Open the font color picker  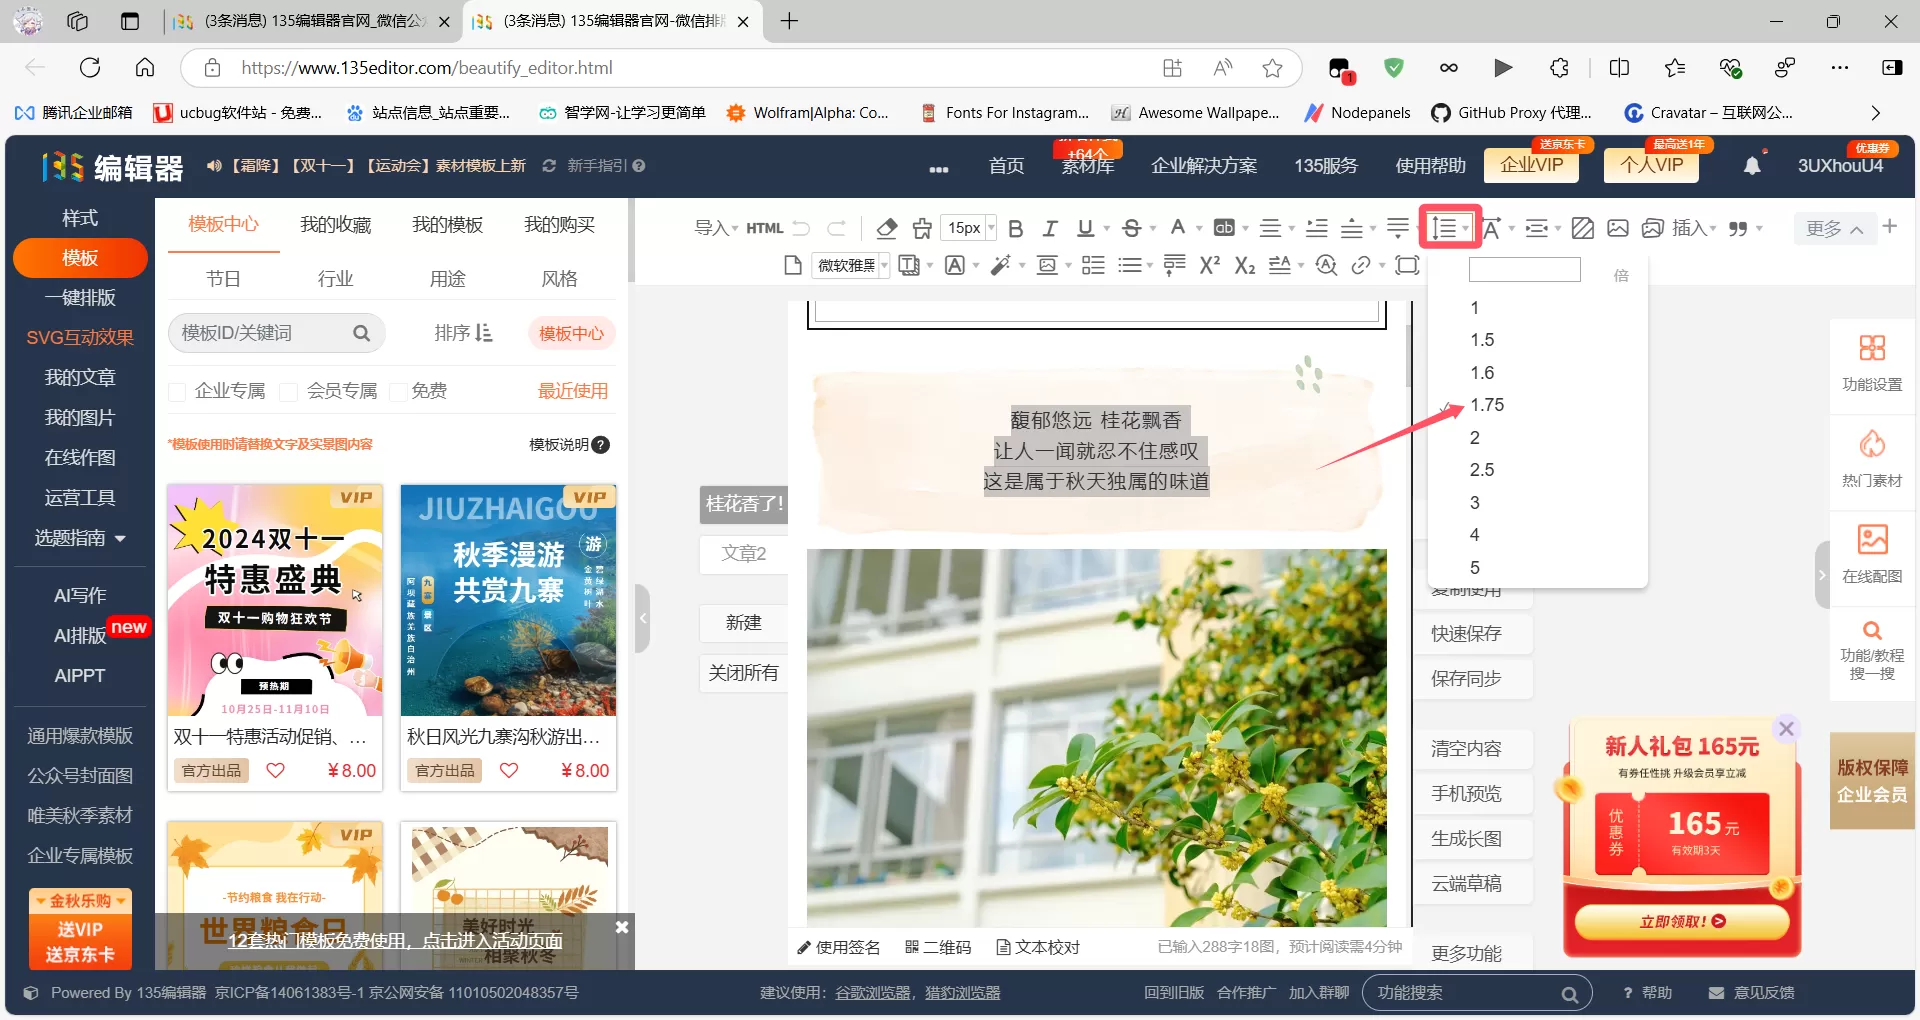(x=1178, y=228)
